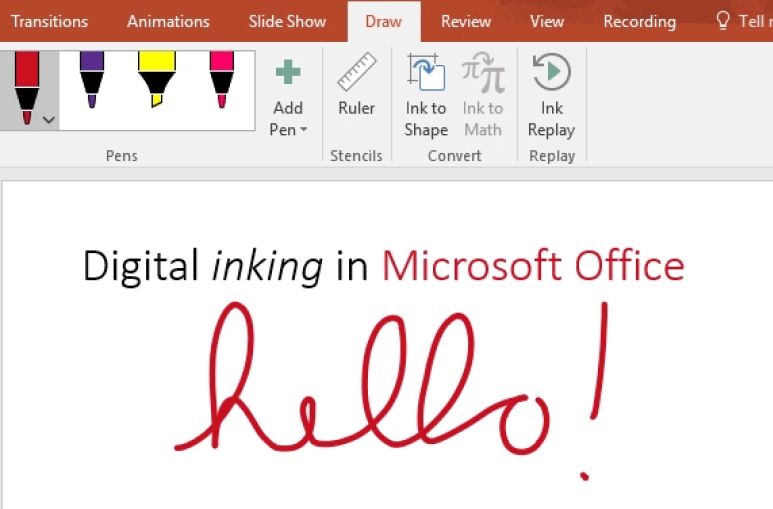Open the Recording tab
Image resolution: width=773 pixels, height=509 pixels.
pyautogui.click(x=639, y=22)
